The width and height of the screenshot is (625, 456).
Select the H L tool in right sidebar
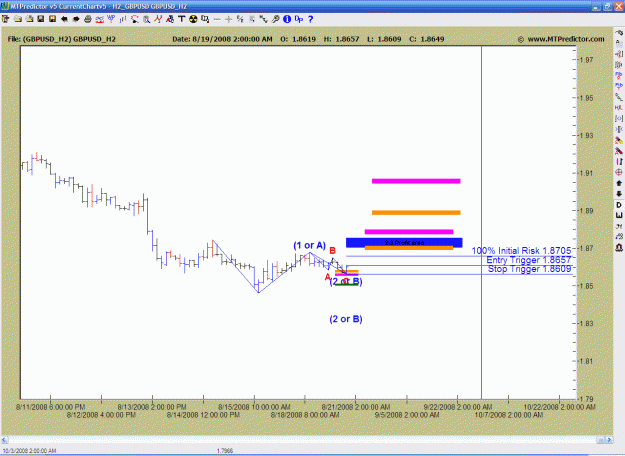(x=619, y=108)
